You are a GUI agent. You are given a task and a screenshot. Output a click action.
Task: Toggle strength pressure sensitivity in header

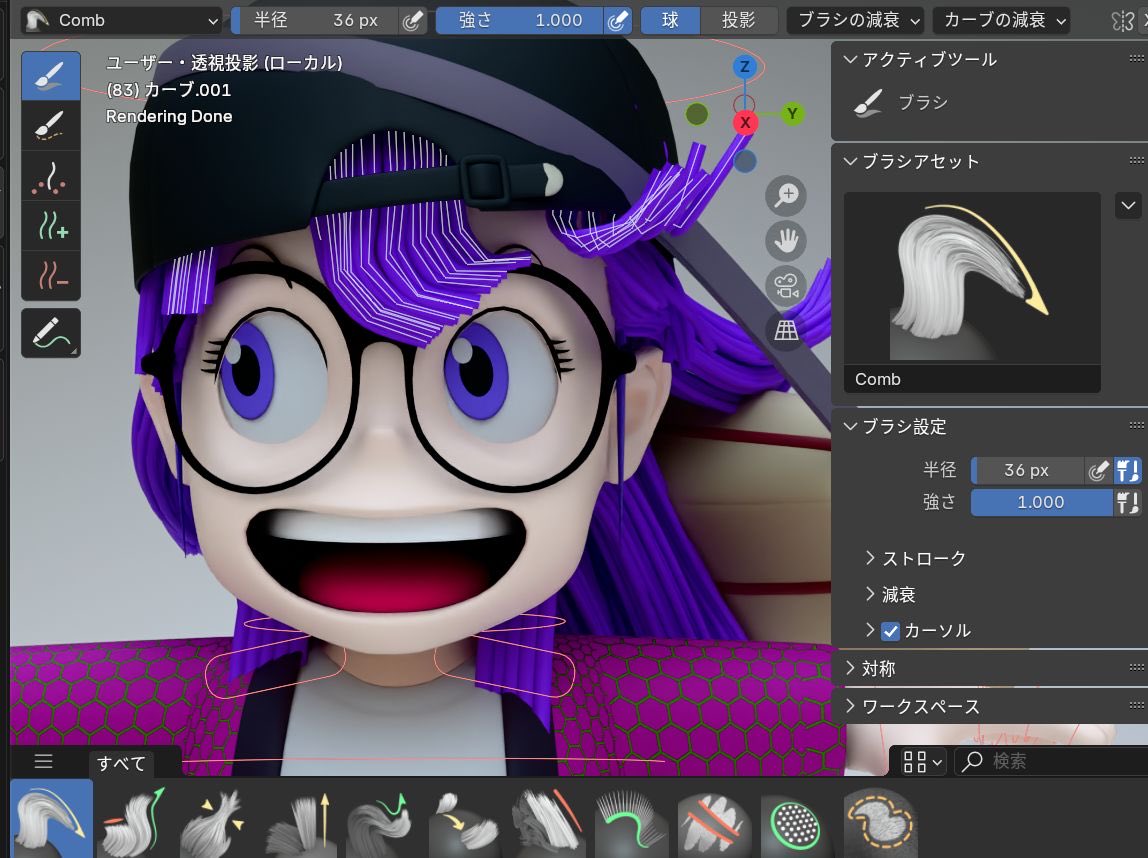tap(617, 20)
